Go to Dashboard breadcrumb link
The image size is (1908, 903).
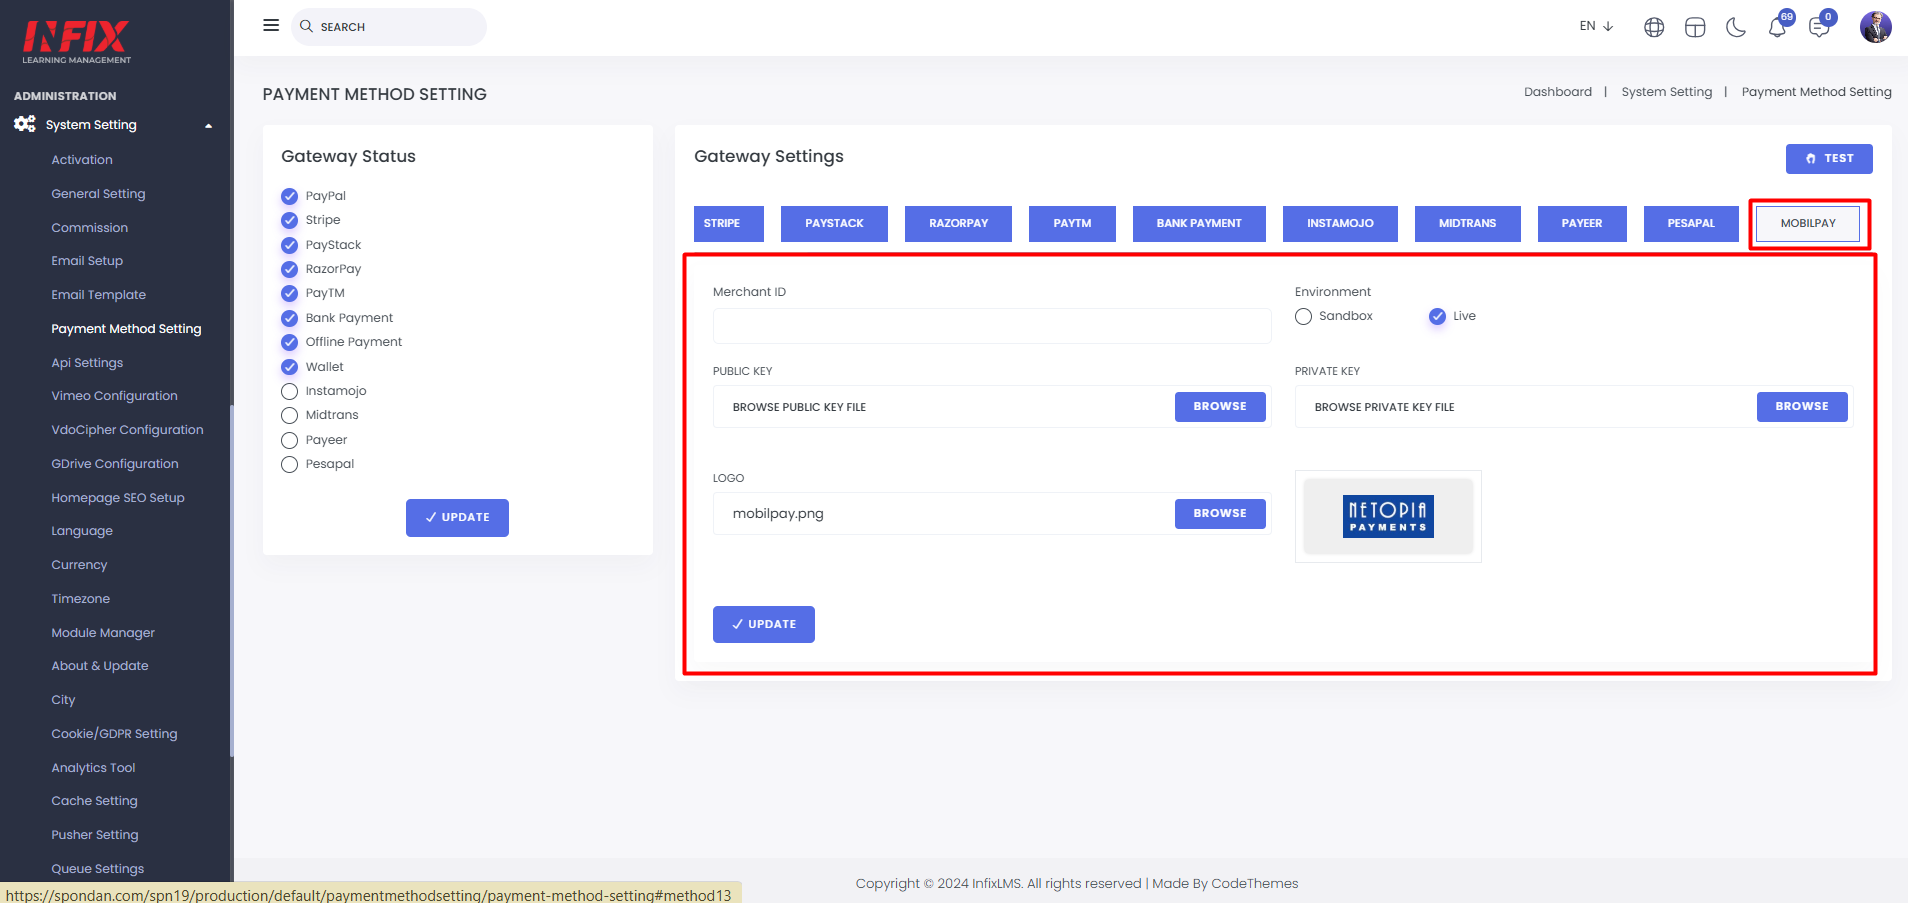tap(1558, 92)
